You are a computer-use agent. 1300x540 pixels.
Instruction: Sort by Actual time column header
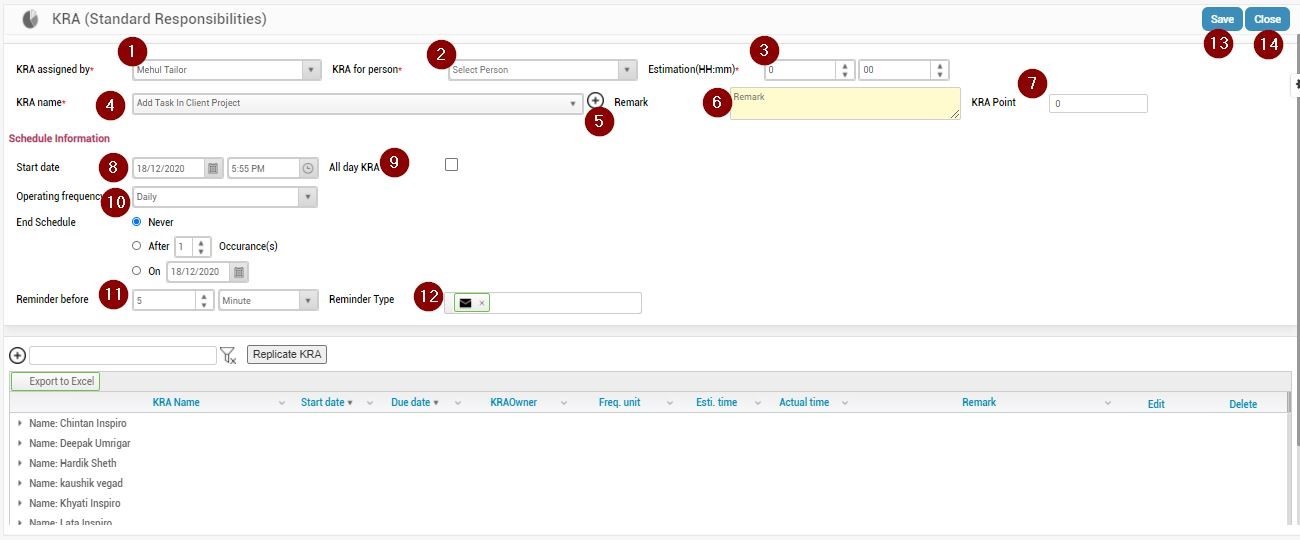click(804, 403)
